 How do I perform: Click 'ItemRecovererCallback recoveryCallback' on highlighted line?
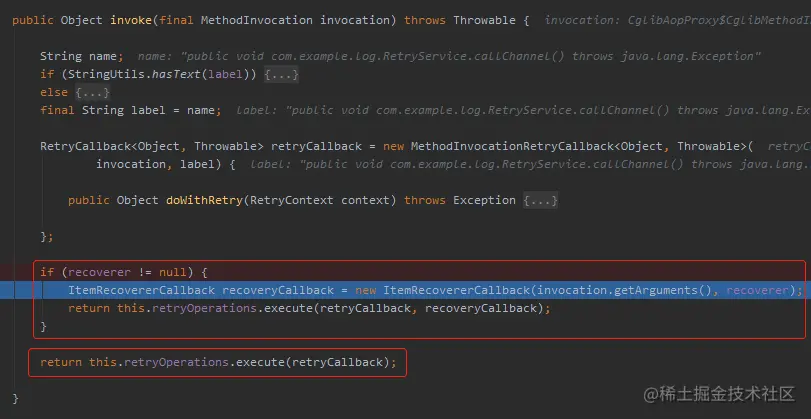[201, 290]
